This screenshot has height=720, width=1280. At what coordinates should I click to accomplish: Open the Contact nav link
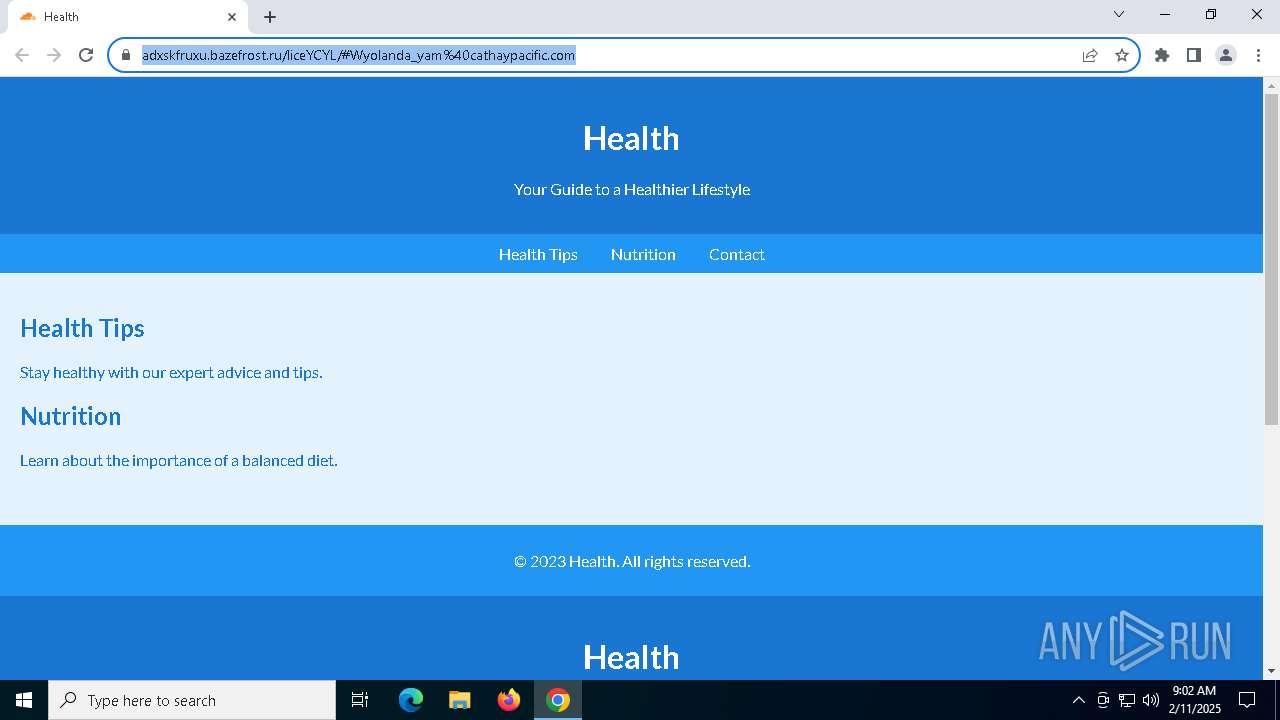point(737,254)
